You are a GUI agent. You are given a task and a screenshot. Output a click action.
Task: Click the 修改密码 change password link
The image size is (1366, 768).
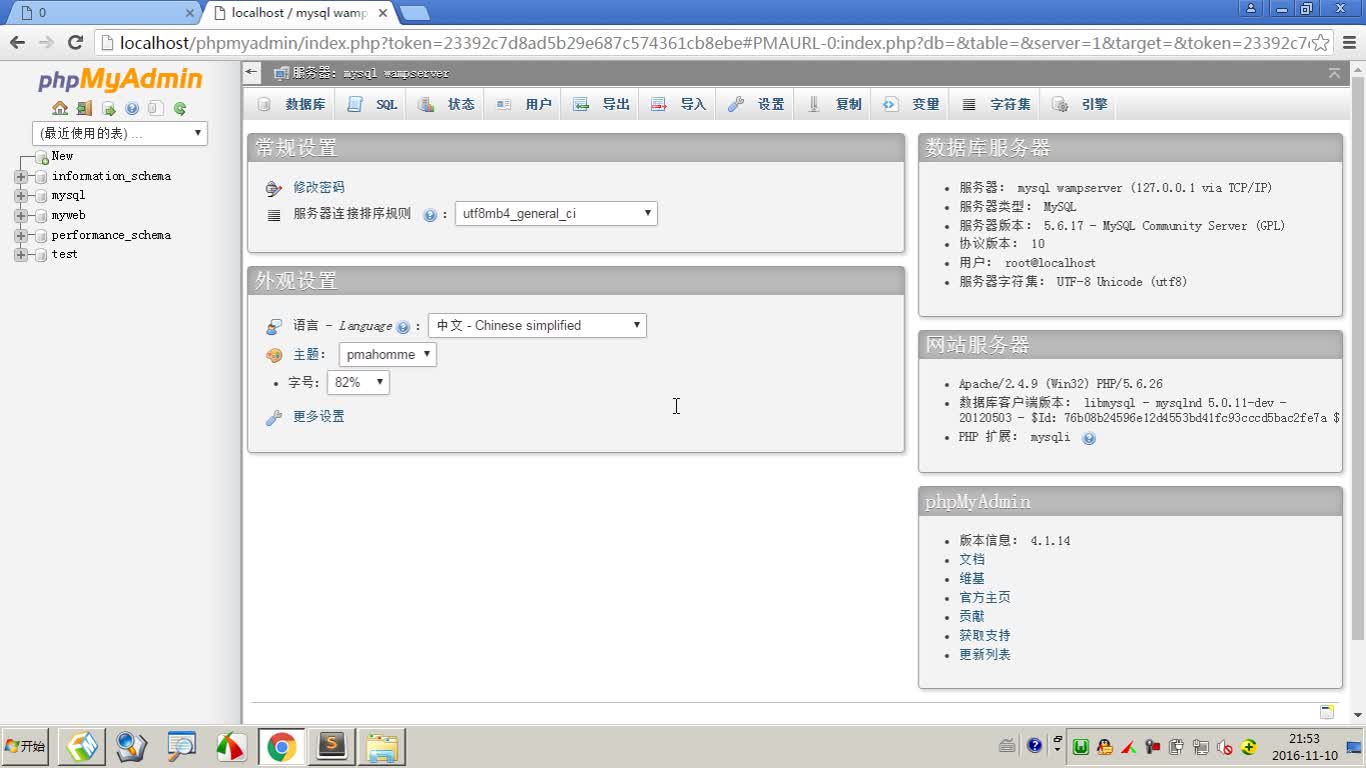(x=319, y=188)
